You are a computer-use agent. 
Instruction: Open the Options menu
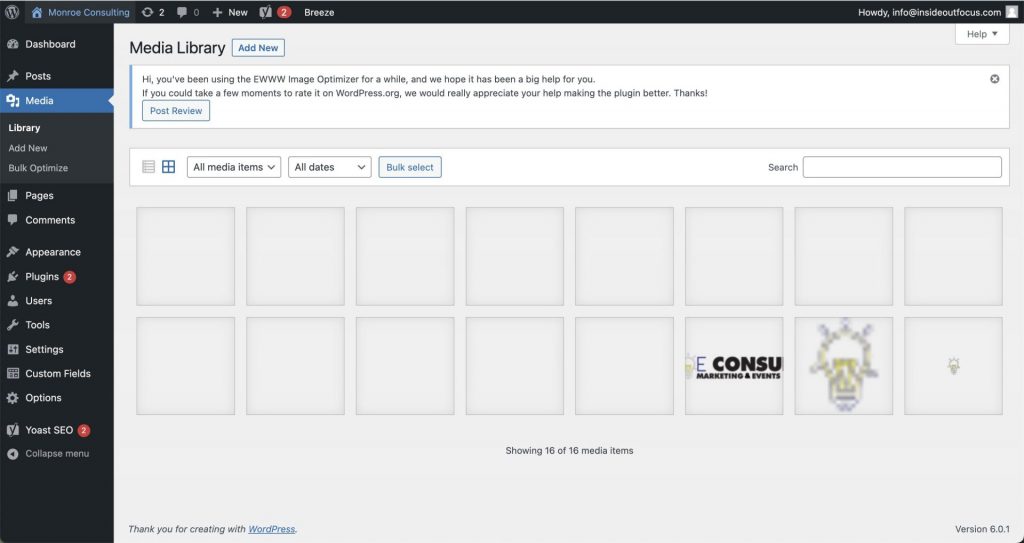[x=57, y=397]
